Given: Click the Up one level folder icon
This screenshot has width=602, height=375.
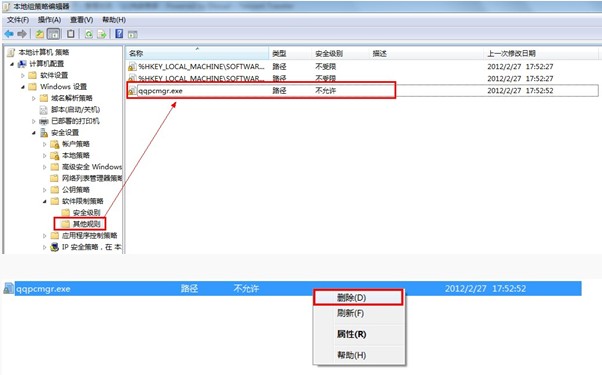Looking at the screenshot, I should pyautogui.click(x=40, y=34).
